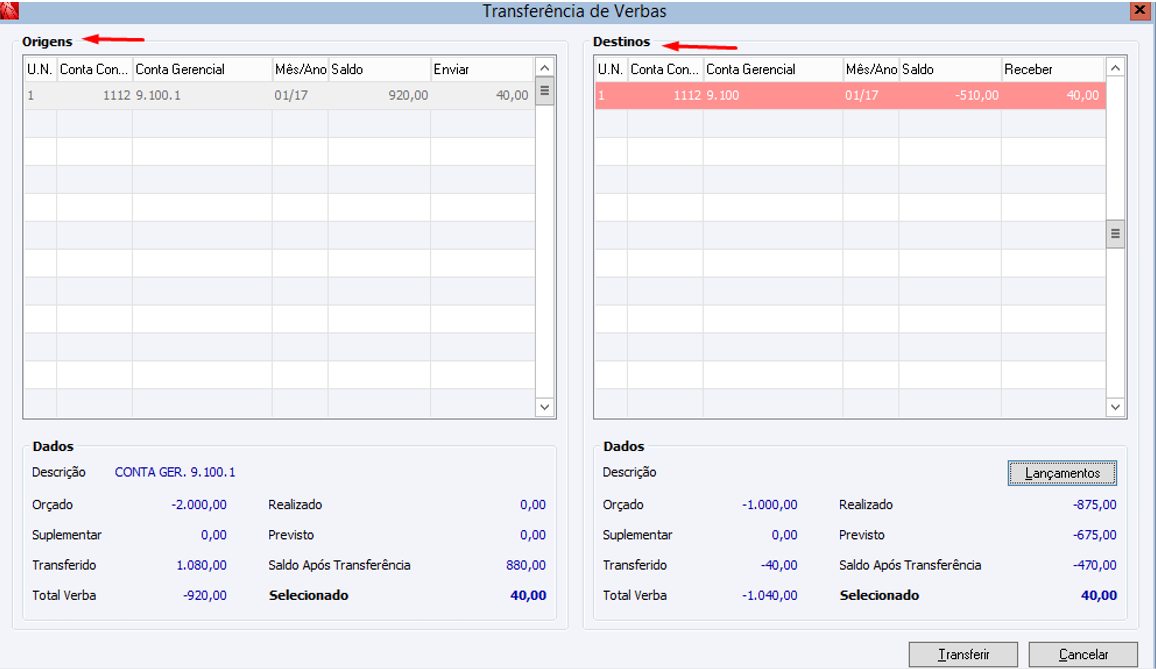Click Destinos Saldo column header
Image resolution: width=1156 pixels, height=669 pixels.
click(950, 69)
